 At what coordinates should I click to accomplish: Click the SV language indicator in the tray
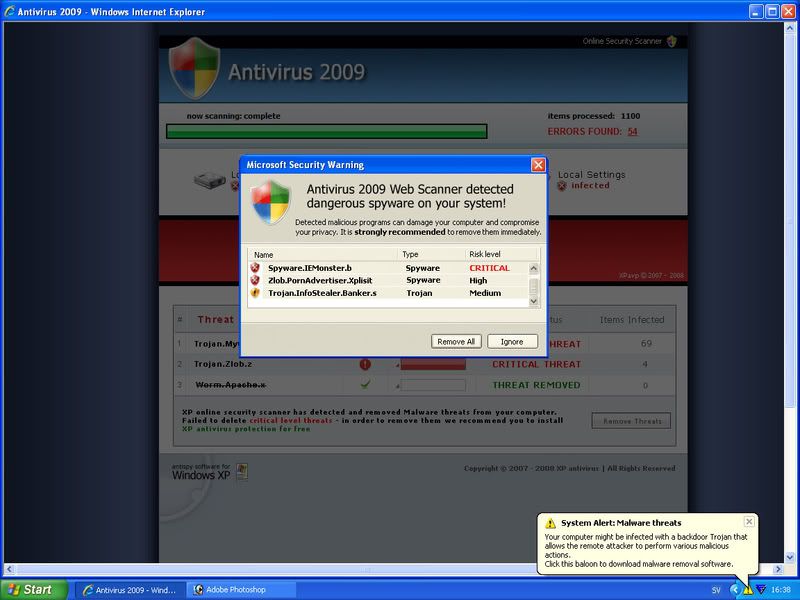click(x=716, y=590)
